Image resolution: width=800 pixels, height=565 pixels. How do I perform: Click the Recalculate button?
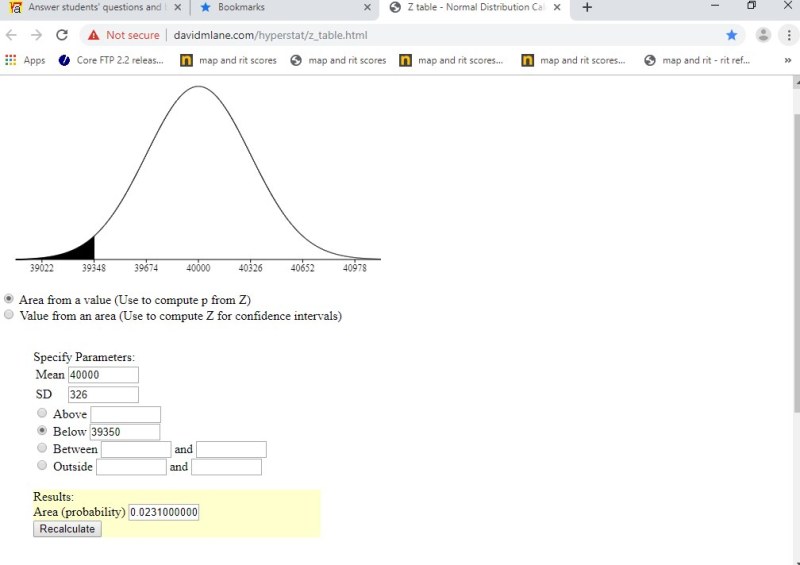point(67,529)
